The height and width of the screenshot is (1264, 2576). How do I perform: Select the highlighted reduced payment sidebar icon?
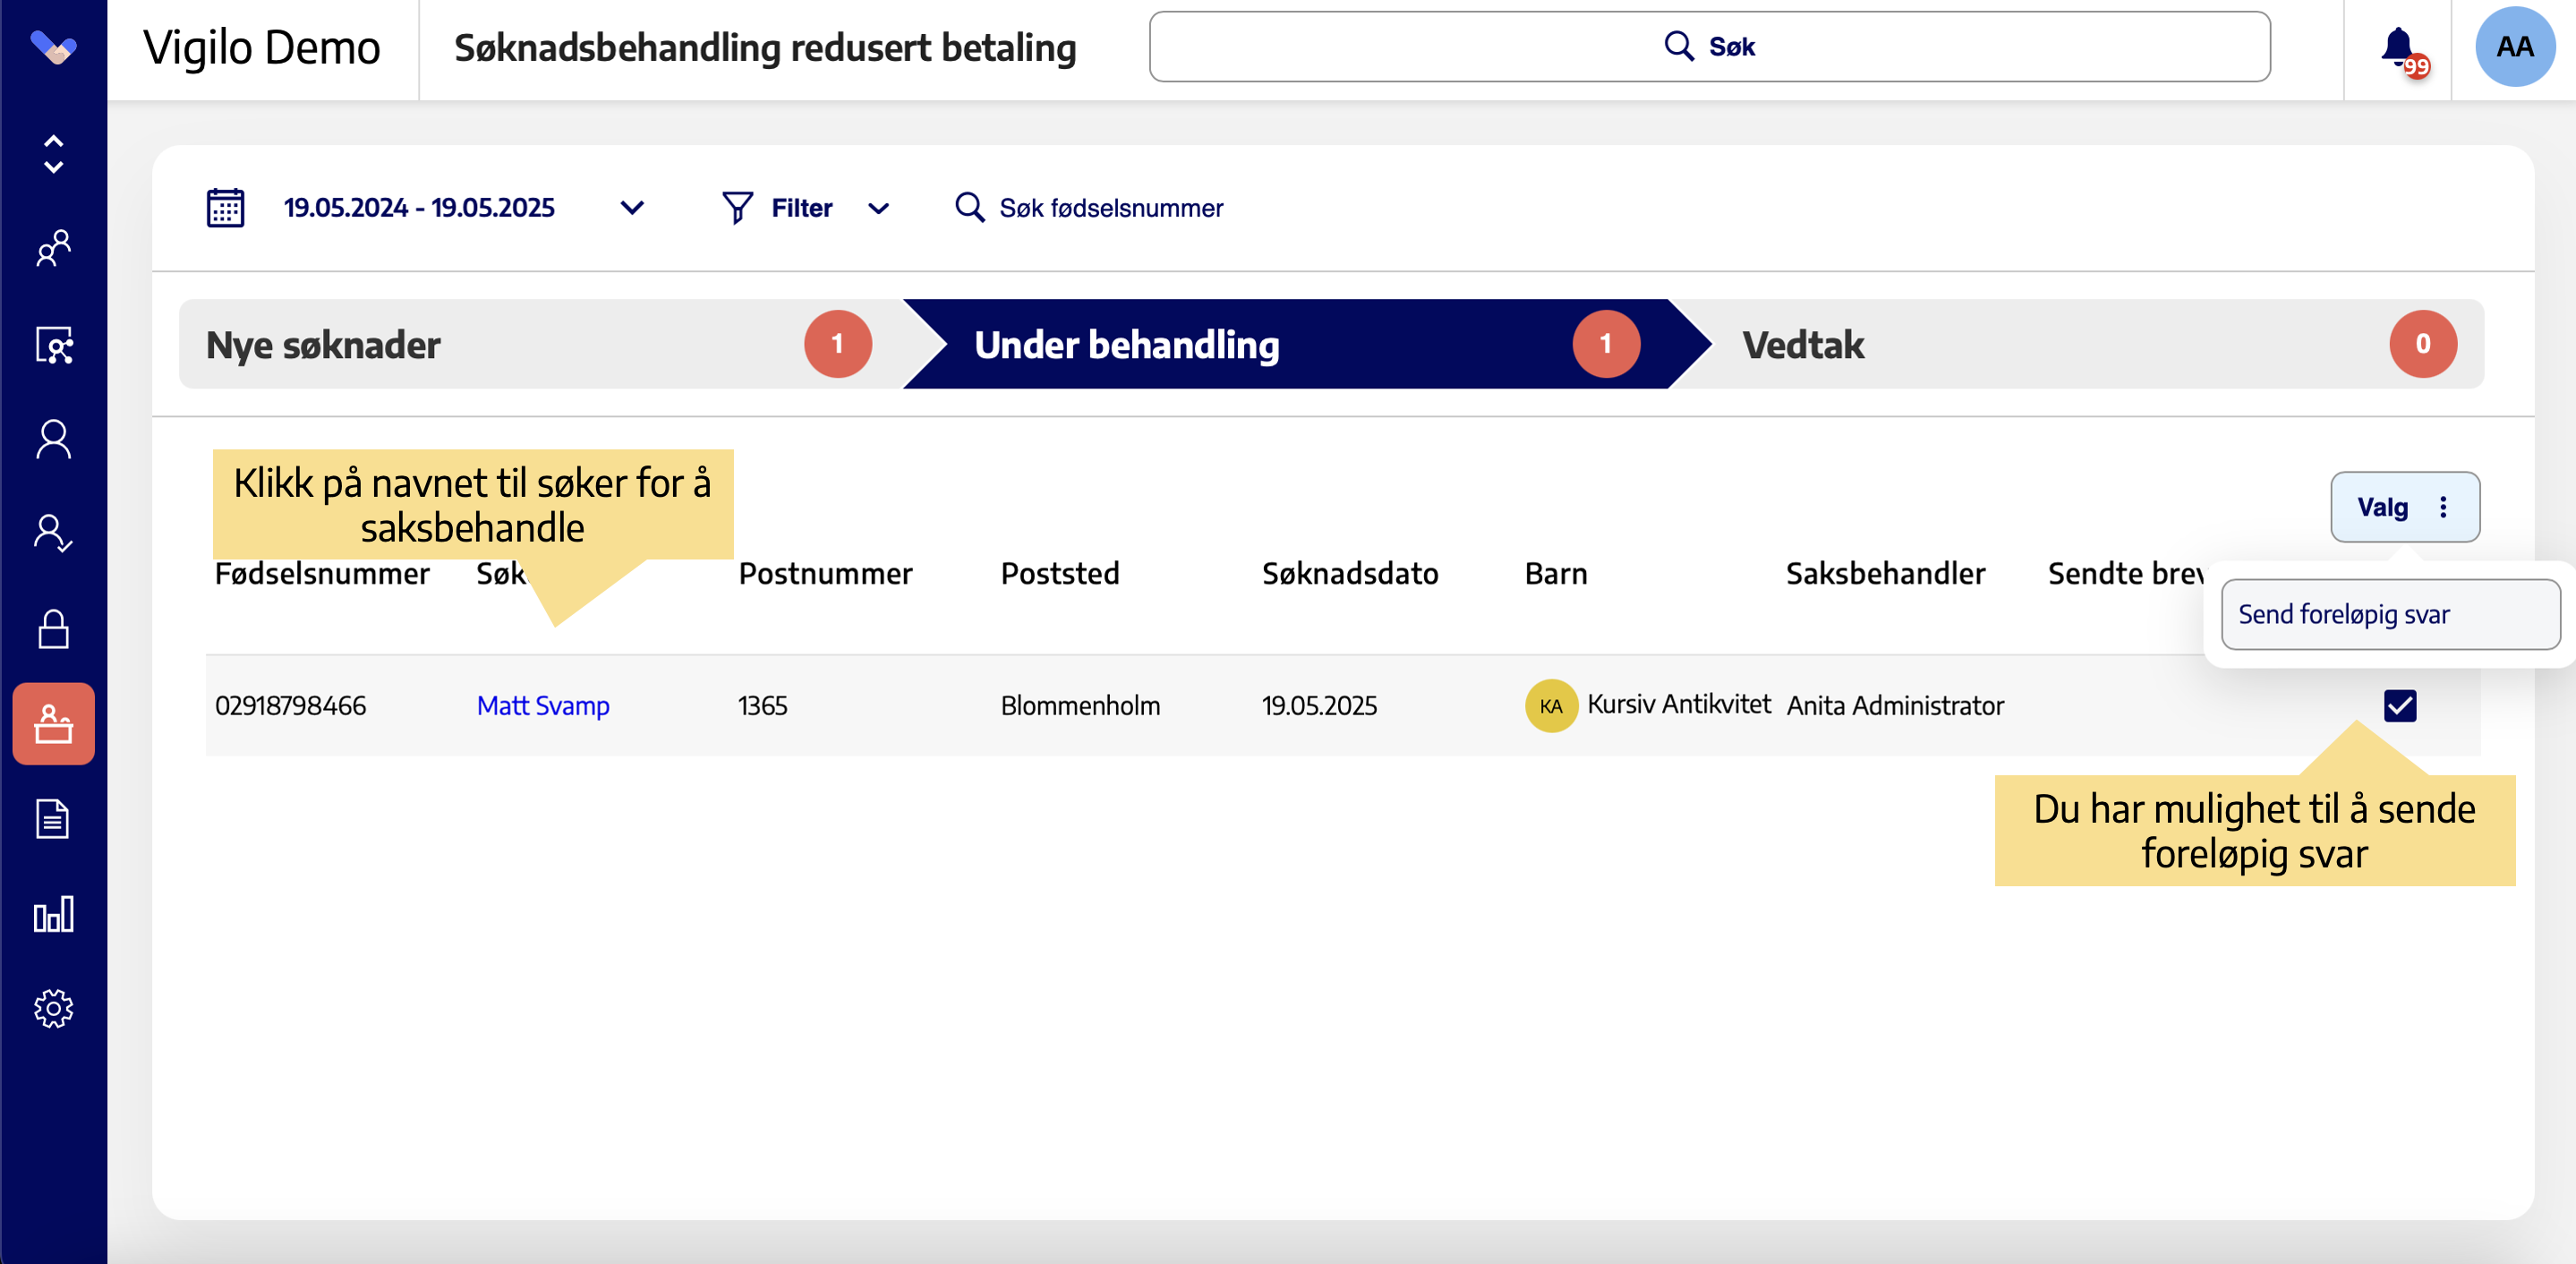coord(53,724)
